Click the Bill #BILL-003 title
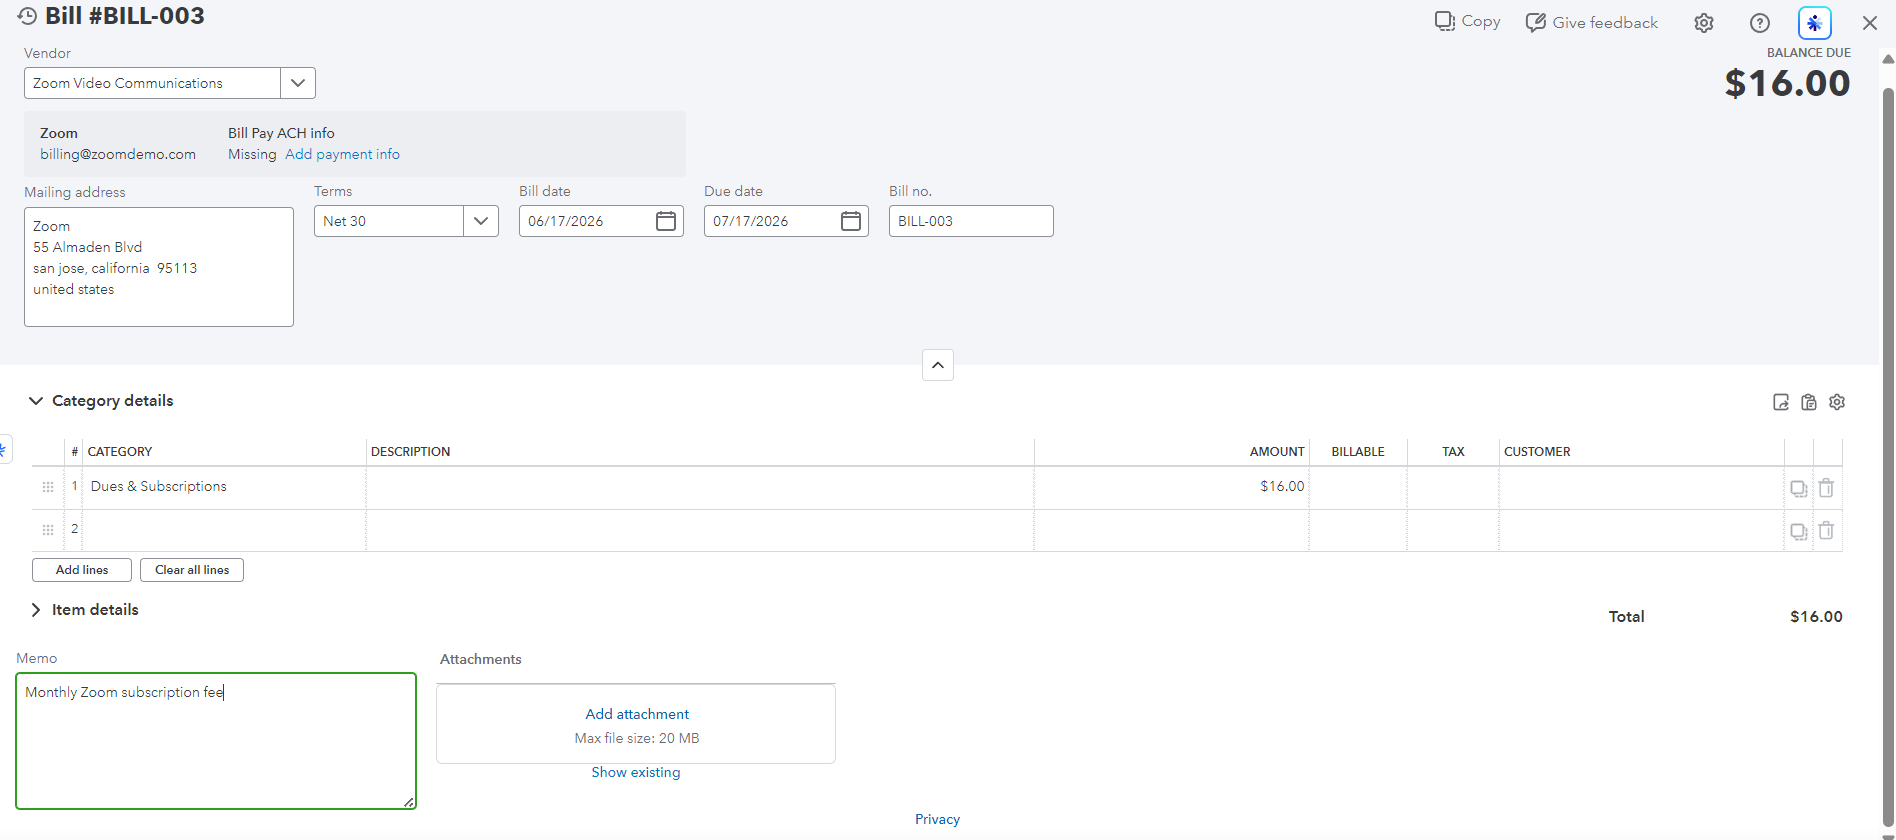The image size is (1896, 840). [x=125, y=16]
